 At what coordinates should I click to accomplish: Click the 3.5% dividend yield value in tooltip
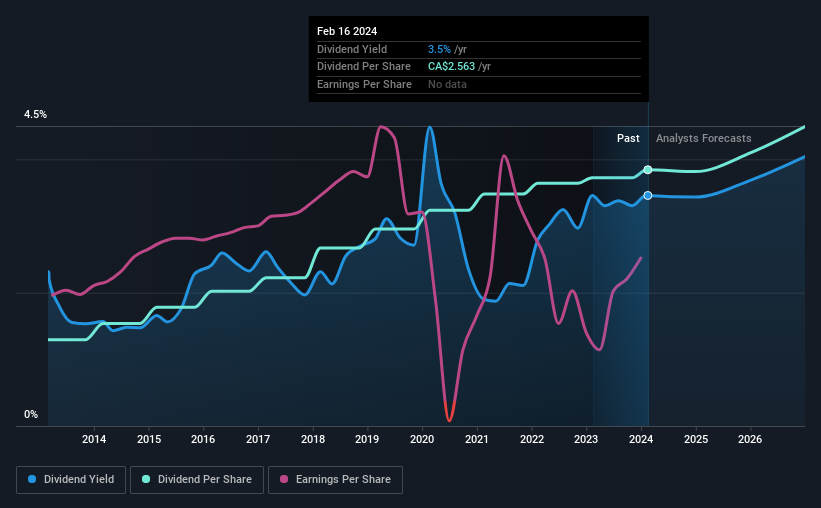(439, 49)
